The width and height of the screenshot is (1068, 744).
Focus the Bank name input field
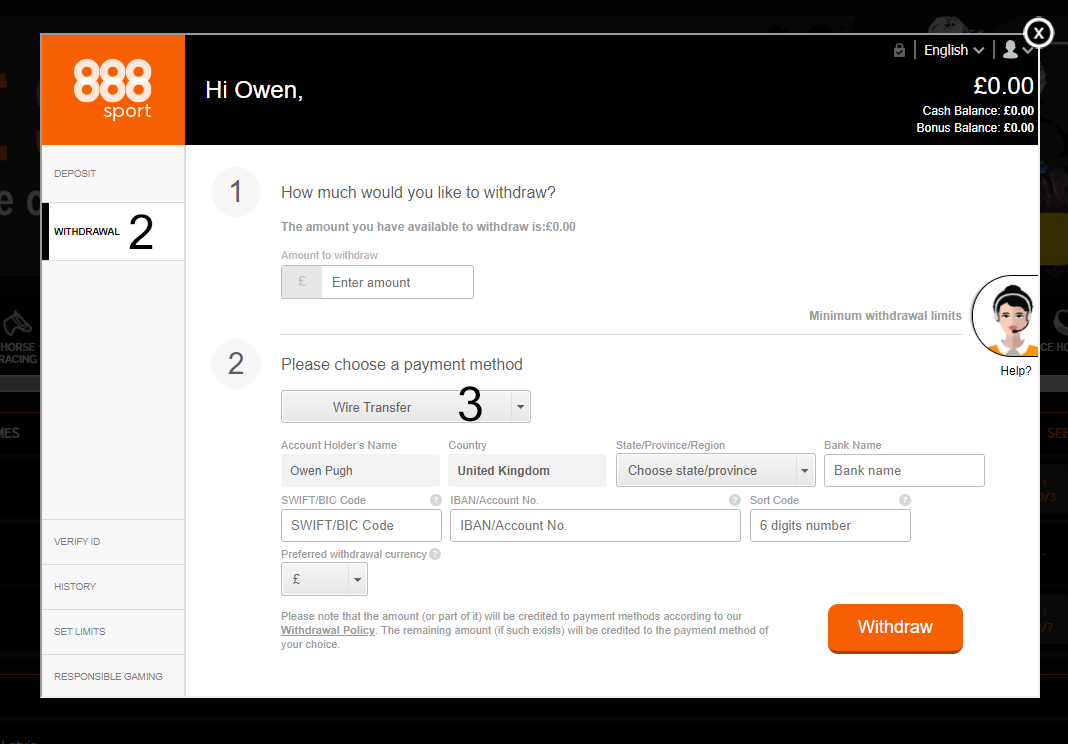pos(904,471)
